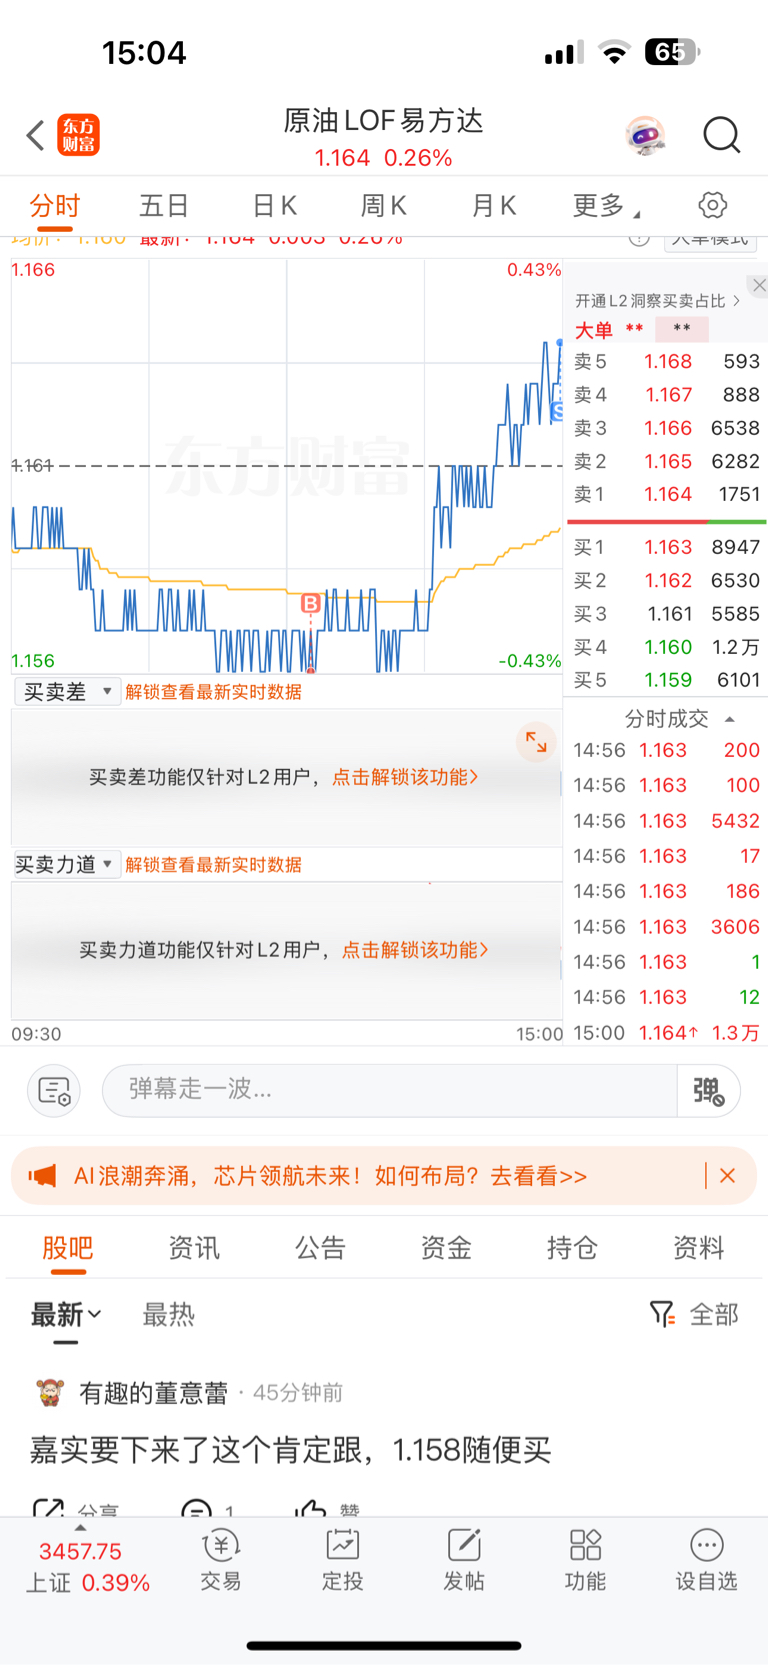Tap the buy-sell ratio red-green bar

pyautogui.click(x=667, y=521)
